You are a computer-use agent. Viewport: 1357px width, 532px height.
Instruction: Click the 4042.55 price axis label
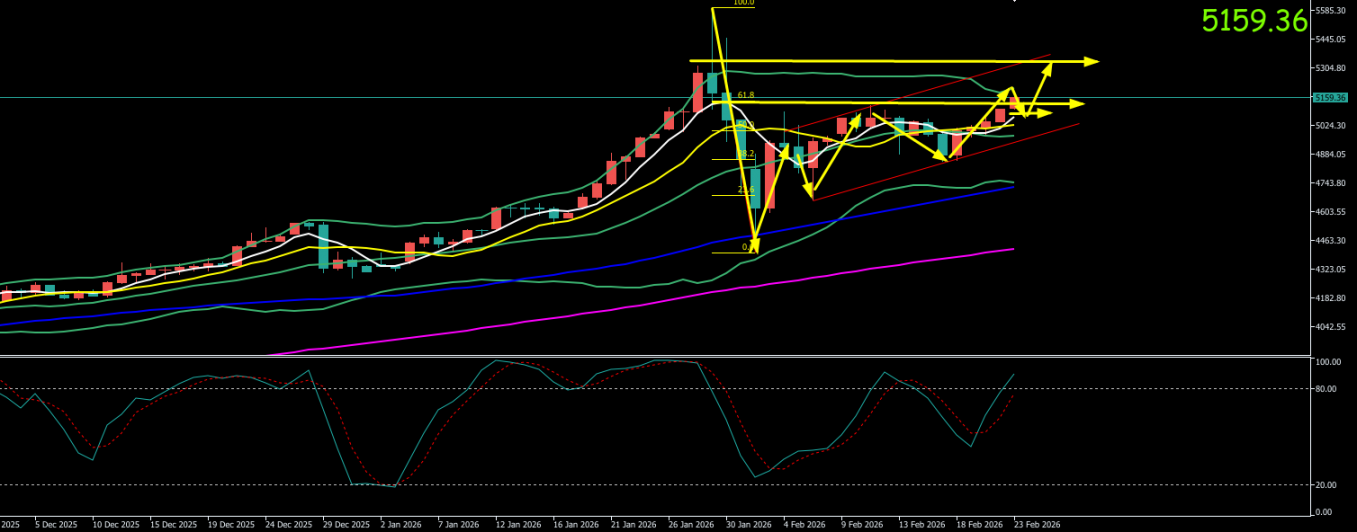1330,327
